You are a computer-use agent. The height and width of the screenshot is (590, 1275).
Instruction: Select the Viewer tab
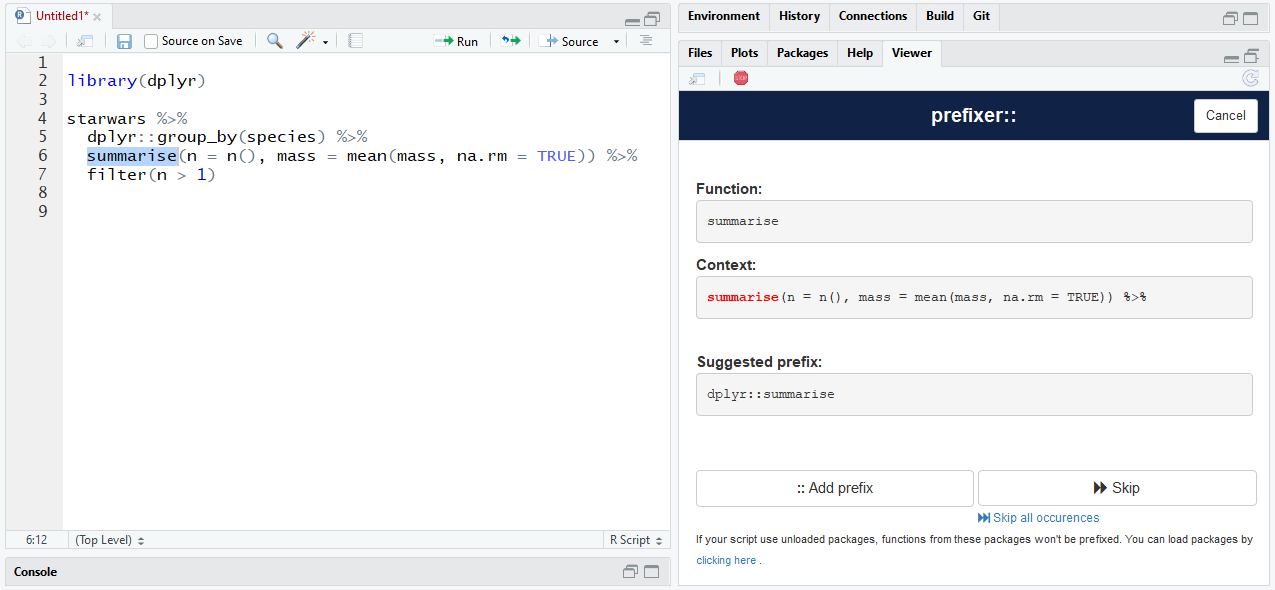pyautogui.click(x=912, y=53)
